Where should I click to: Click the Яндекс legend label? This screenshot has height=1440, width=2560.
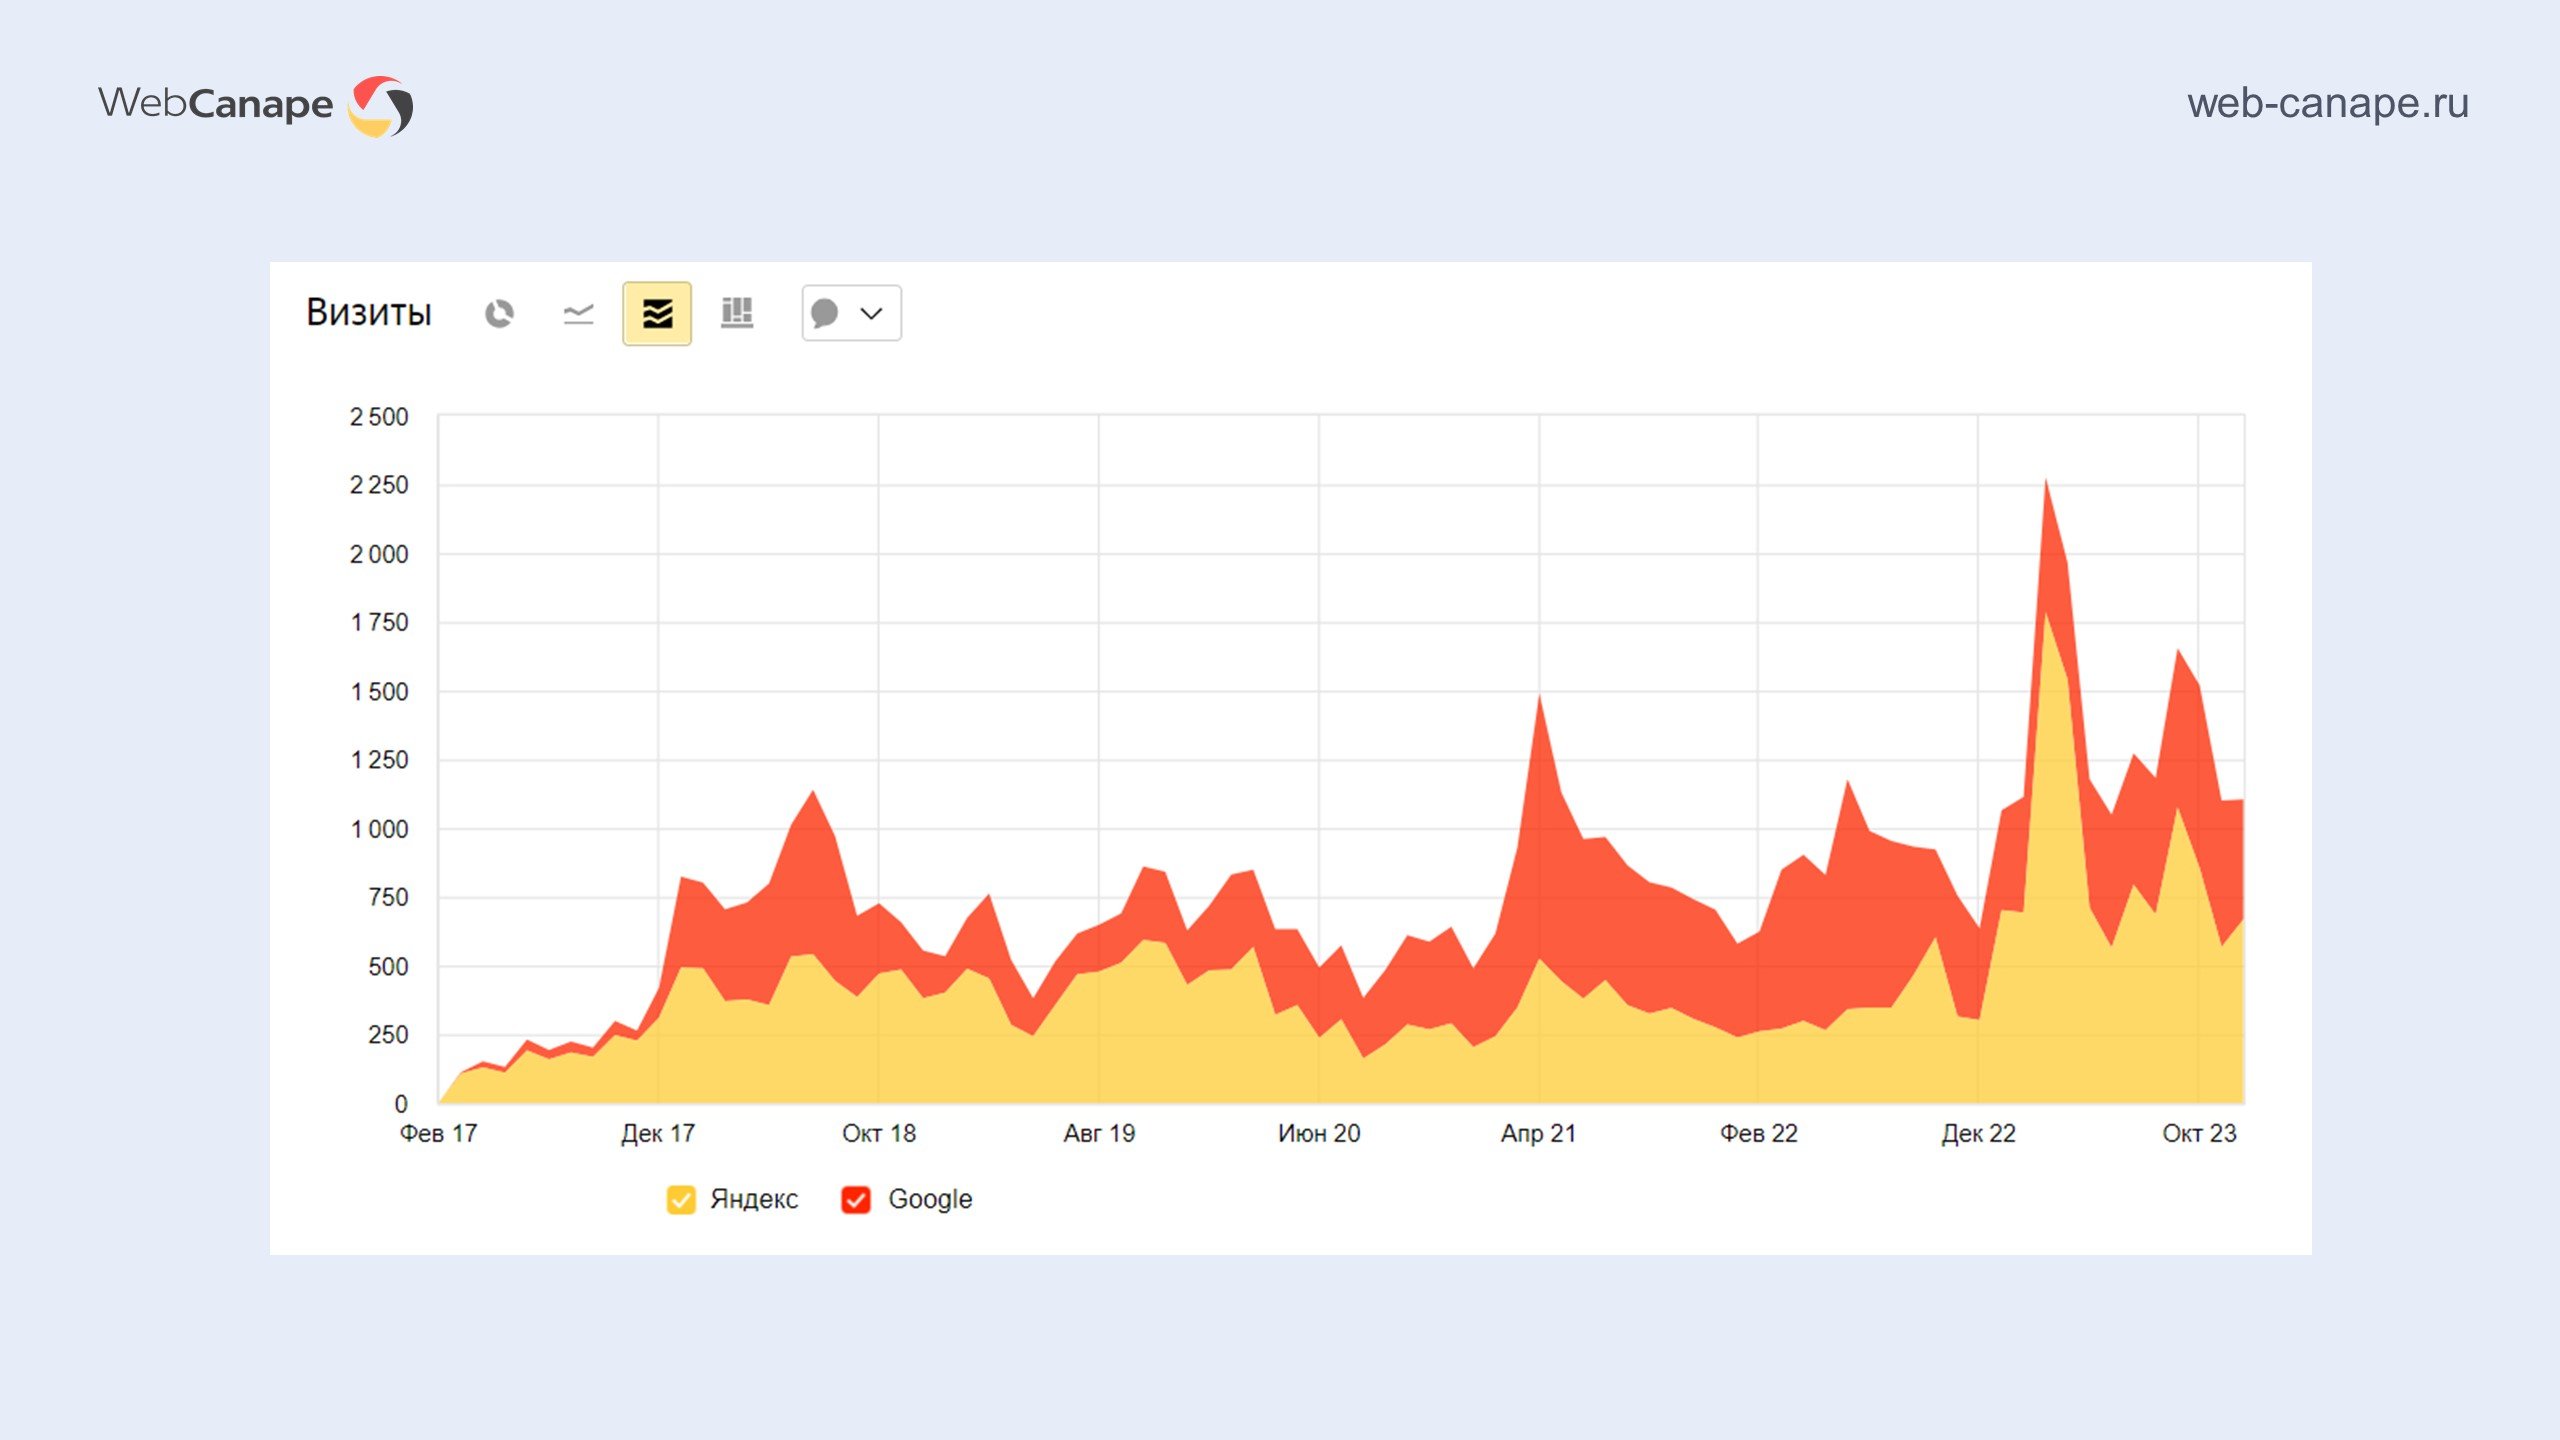pos(754,1199)
